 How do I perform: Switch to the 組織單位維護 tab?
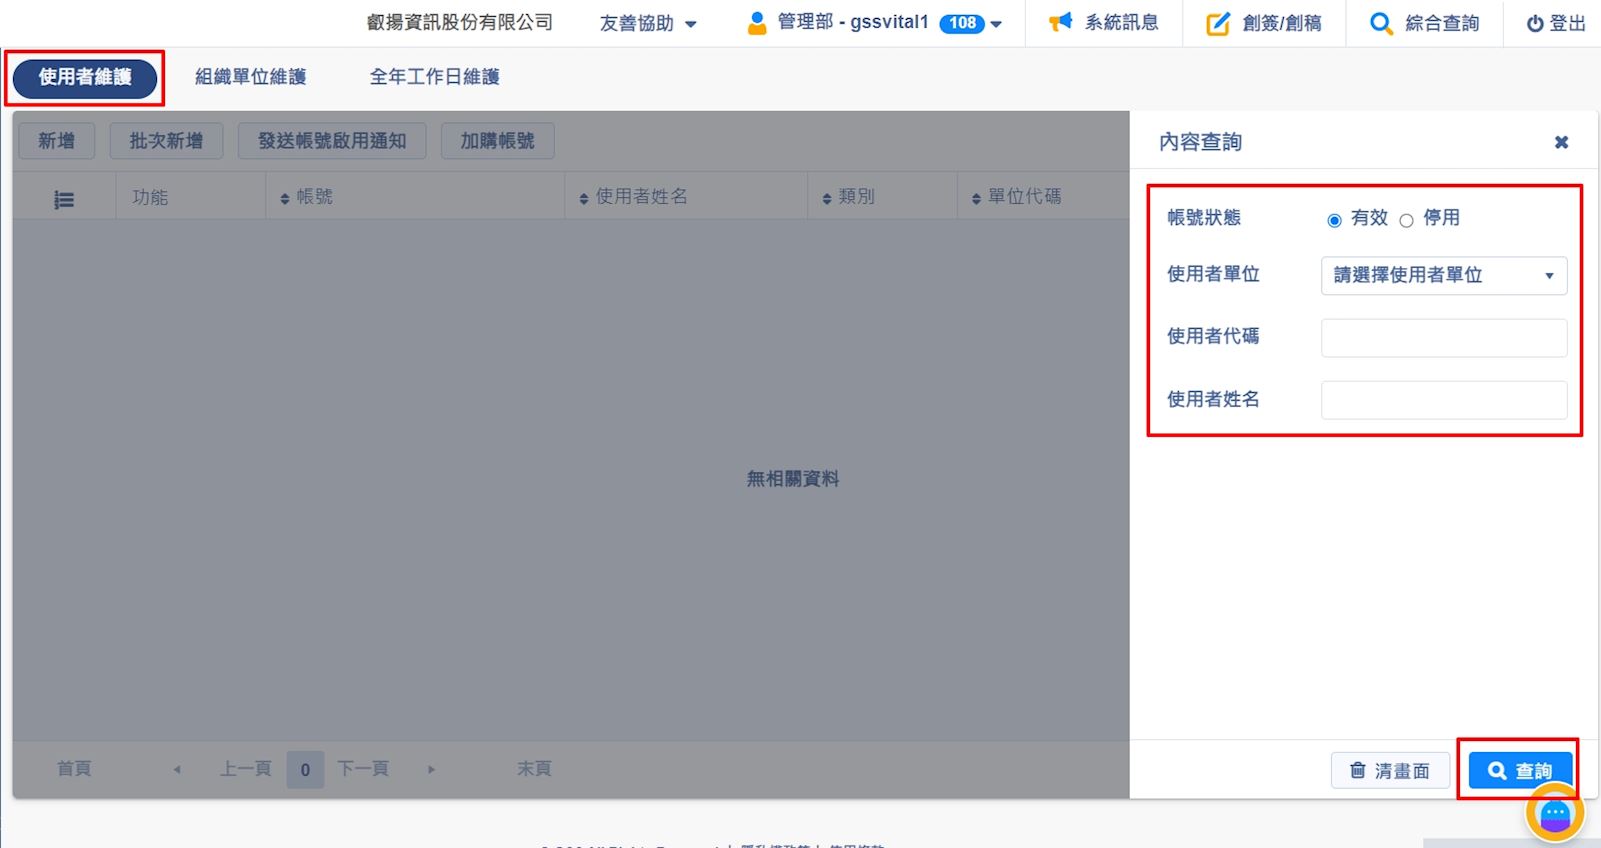click(x=250, y=77)
